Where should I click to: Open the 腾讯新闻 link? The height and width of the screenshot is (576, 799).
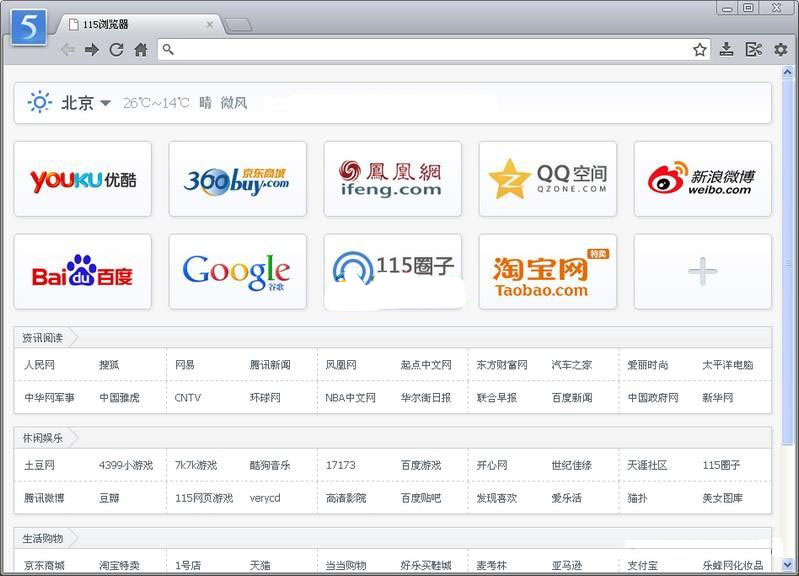tap(270, 365)
